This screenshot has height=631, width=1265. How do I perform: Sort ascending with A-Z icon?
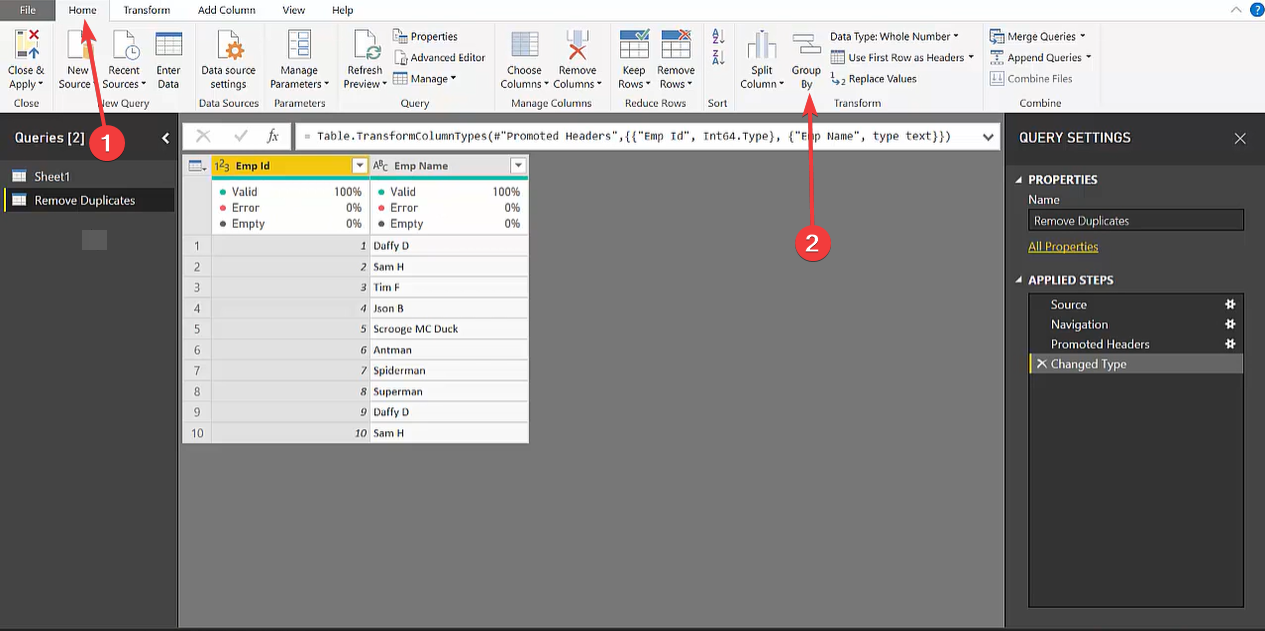[x=718, y=37]
